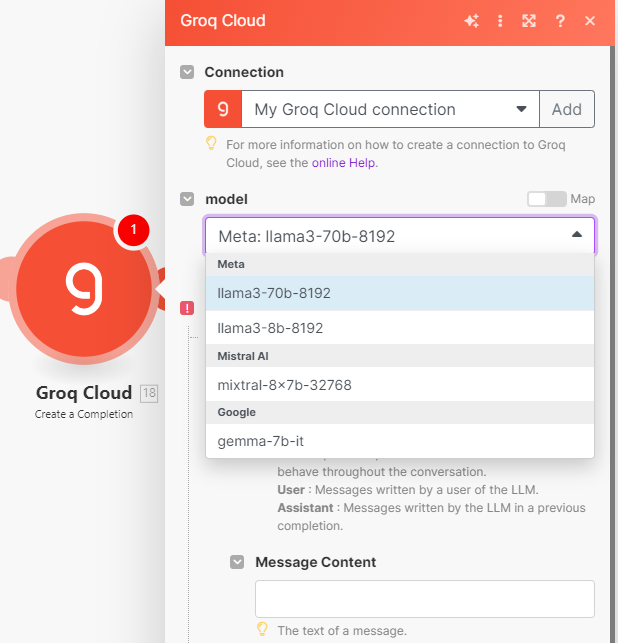Click the AI sparkle icon in the header
Viewport: 618px width, 643px height.
[x=472, y=21]
